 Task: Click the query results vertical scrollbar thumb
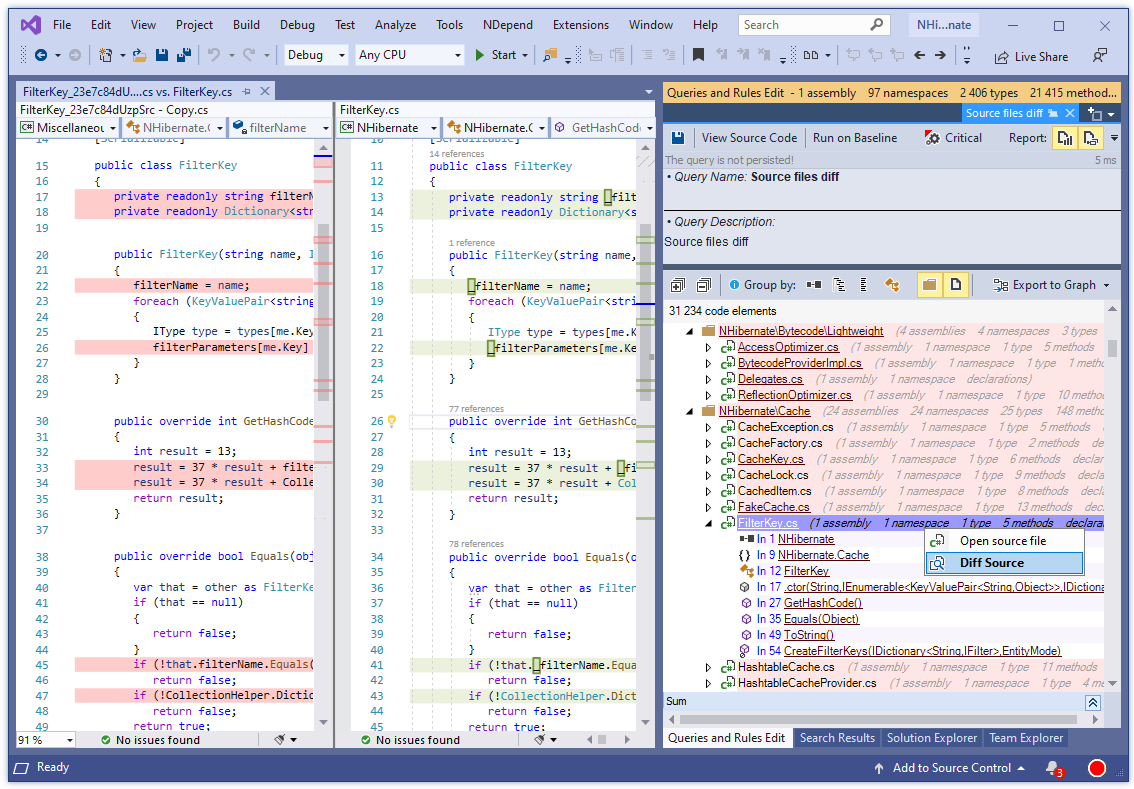click(x=1112, y=348)
